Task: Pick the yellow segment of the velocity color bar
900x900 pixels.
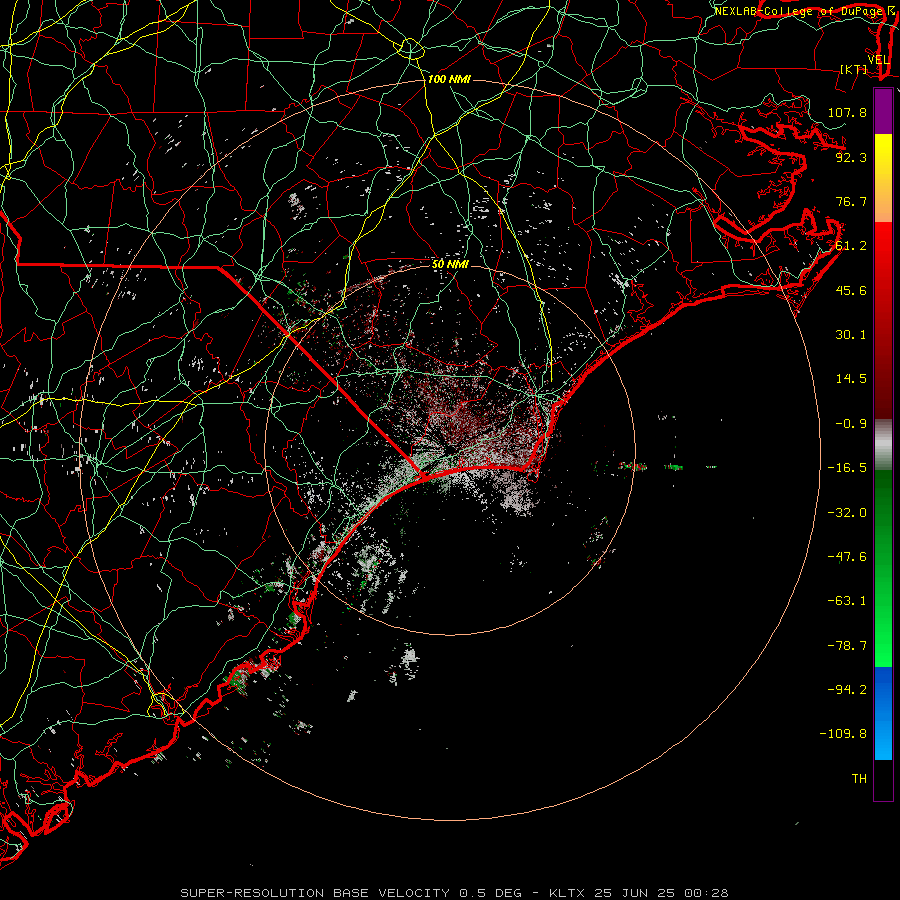Action: [883, 156]
